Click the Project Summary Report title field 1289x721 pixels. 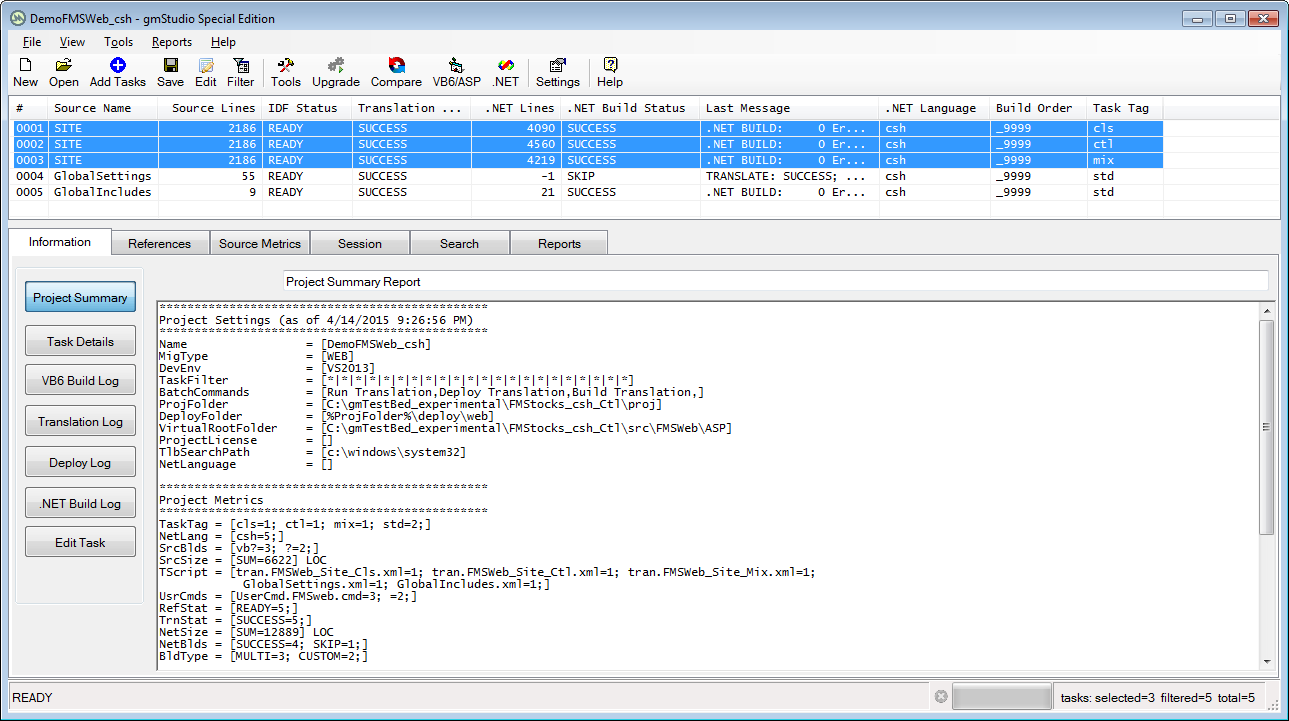(775, 282)
